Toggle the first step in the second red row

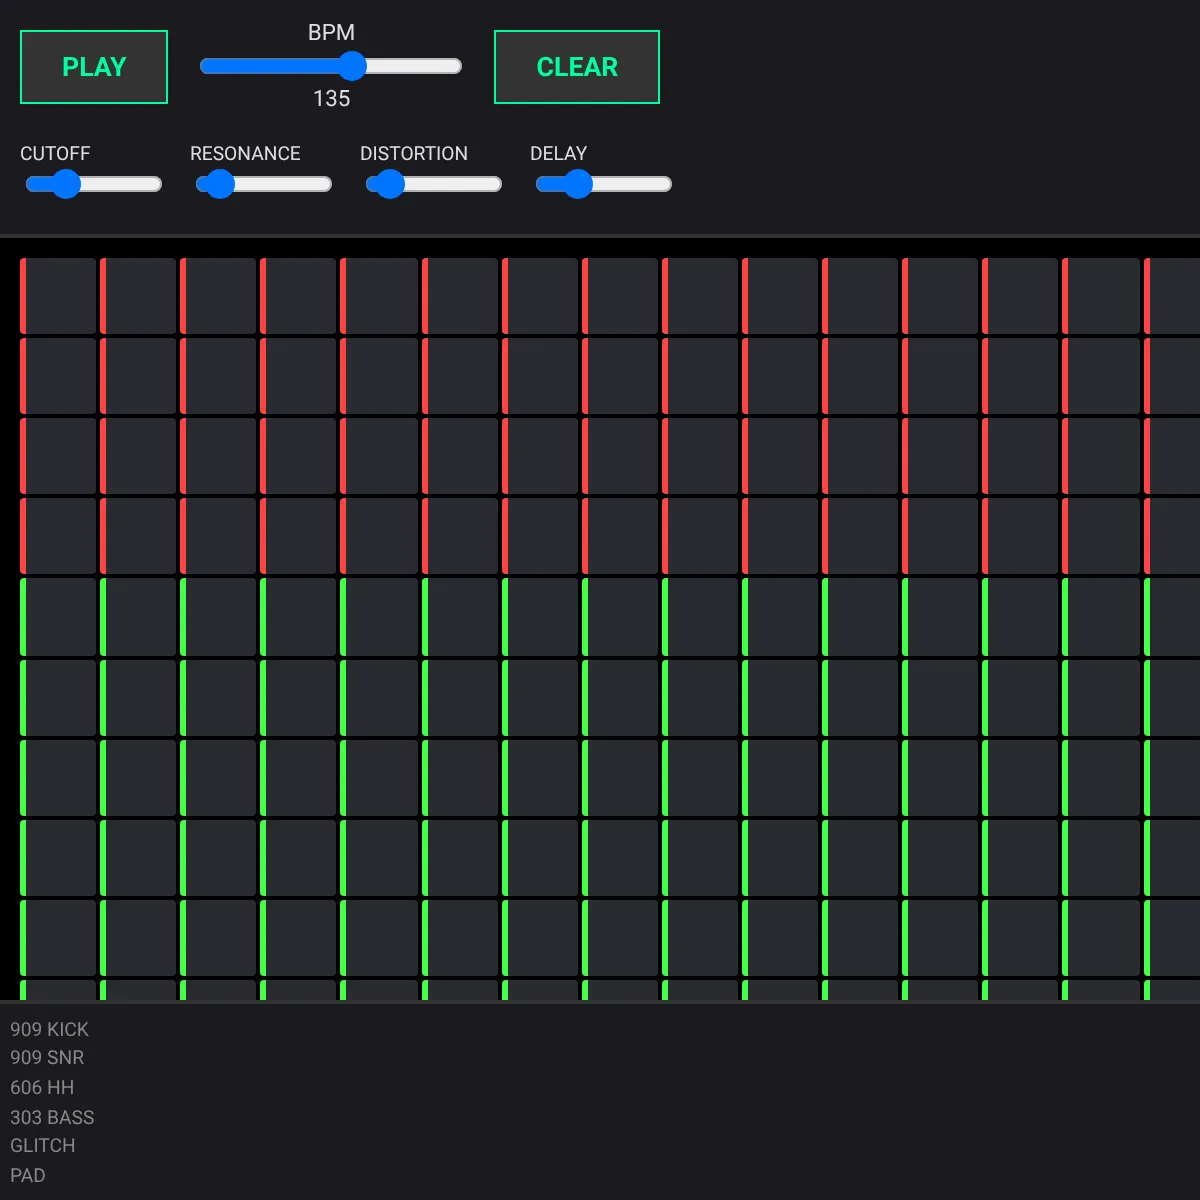click(x=58, y=376)
